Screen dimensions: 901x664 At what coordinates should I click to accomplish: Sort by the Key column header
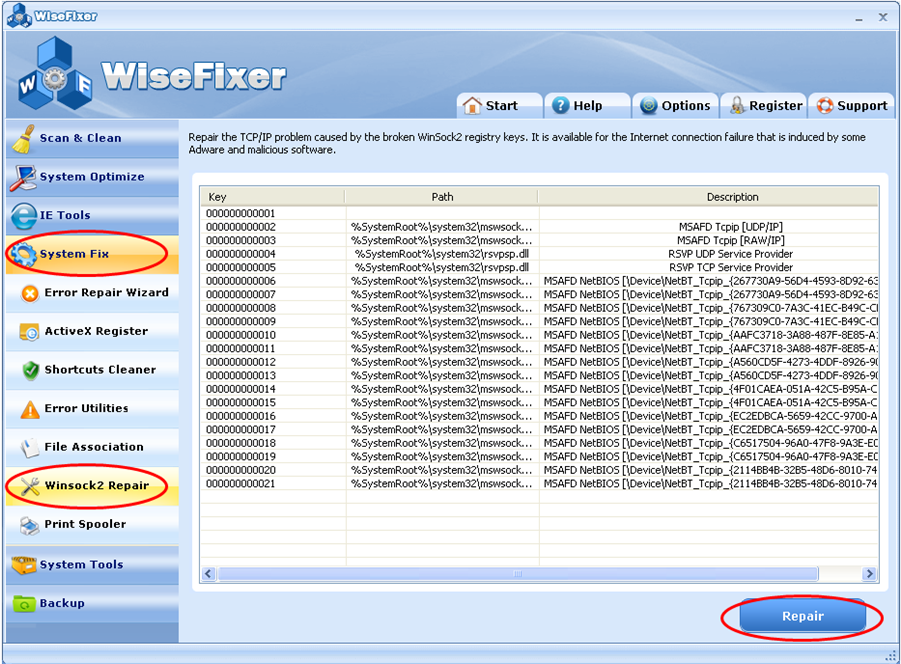[273, 197]
